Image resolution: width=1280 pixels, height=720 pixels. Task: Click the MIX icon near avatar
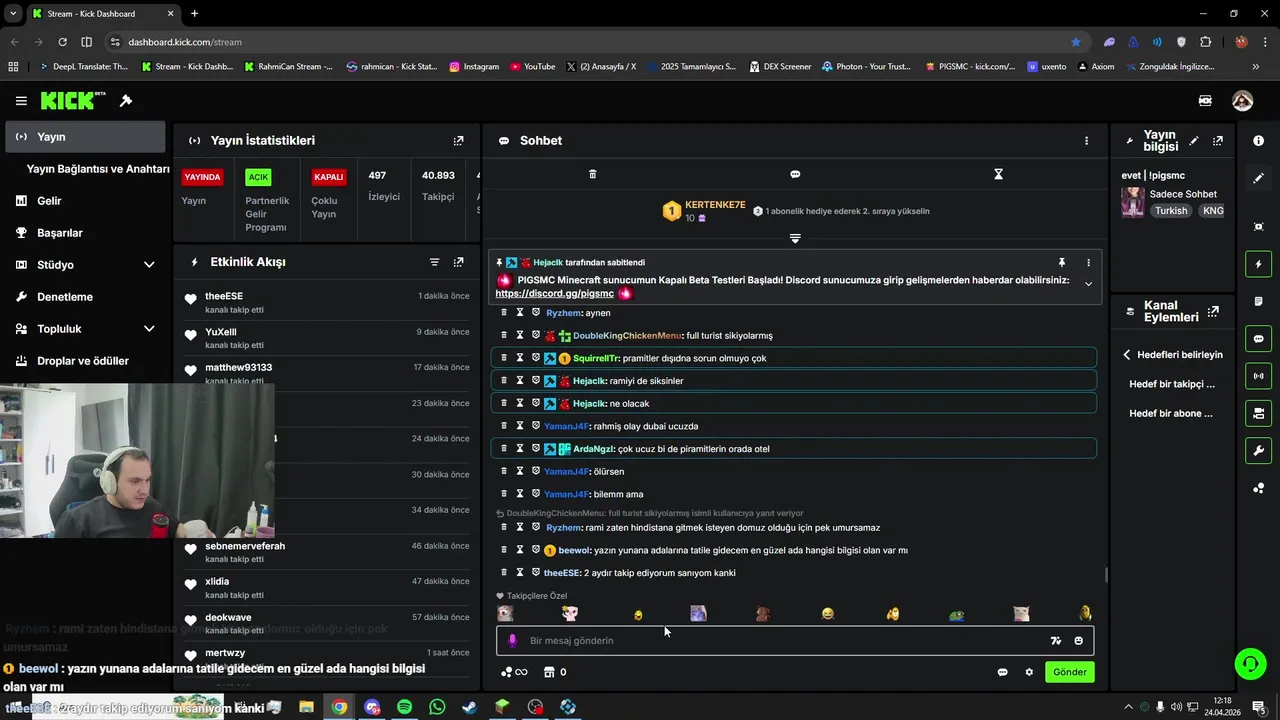[1205, 101]
